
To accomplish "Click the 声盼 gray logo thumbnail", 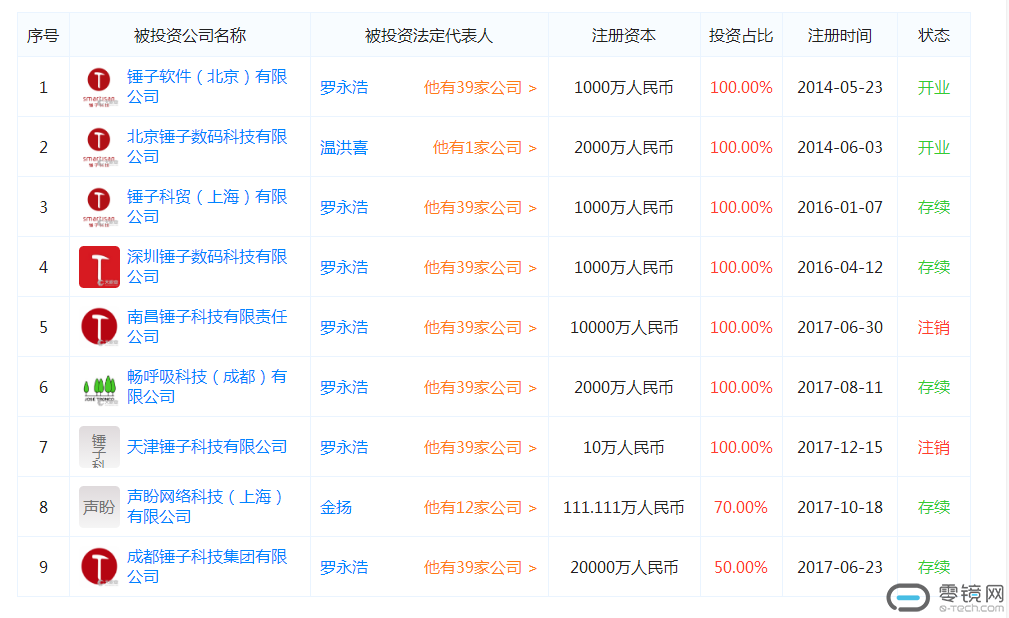I will tap(99, 507).
